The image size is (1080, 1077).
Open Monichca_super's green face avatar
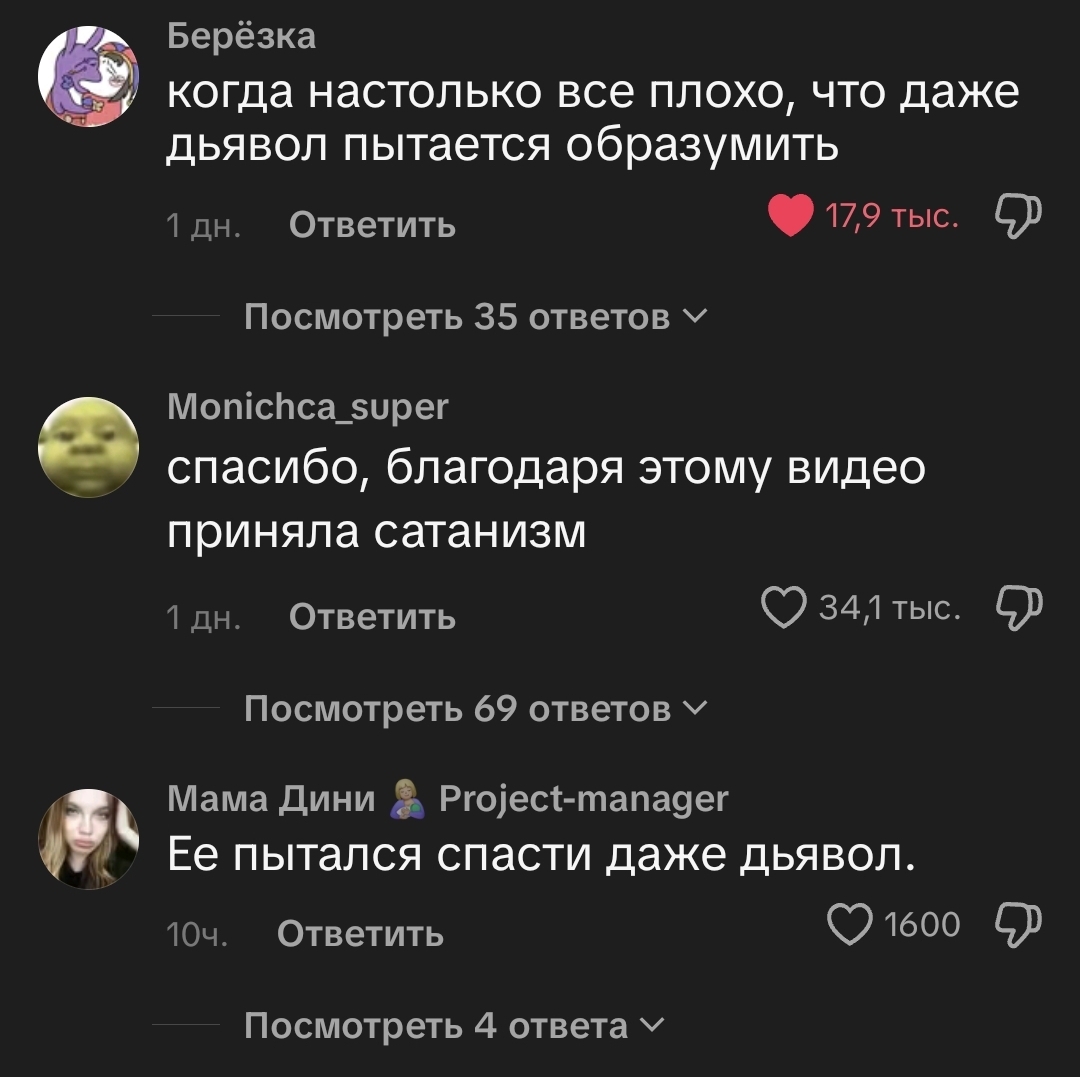point(88,447)
